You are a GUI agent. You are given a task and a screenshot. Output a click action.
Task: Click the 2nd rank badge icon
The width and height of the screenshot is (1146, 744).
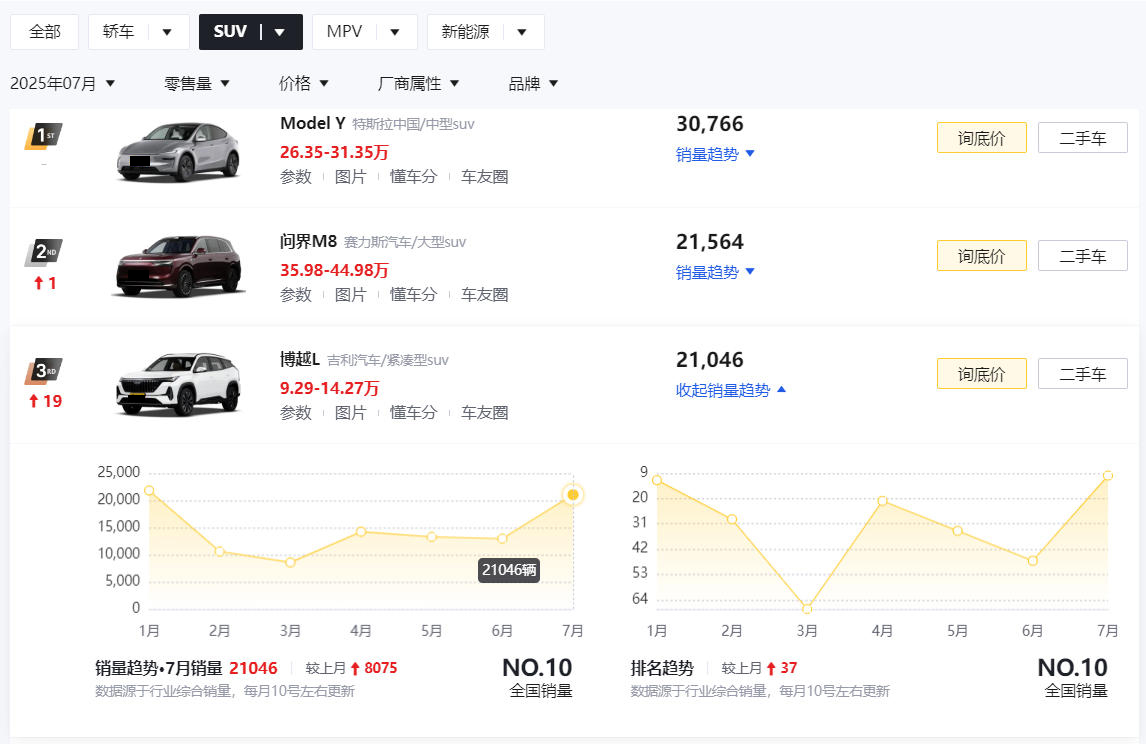coord(44,253)
